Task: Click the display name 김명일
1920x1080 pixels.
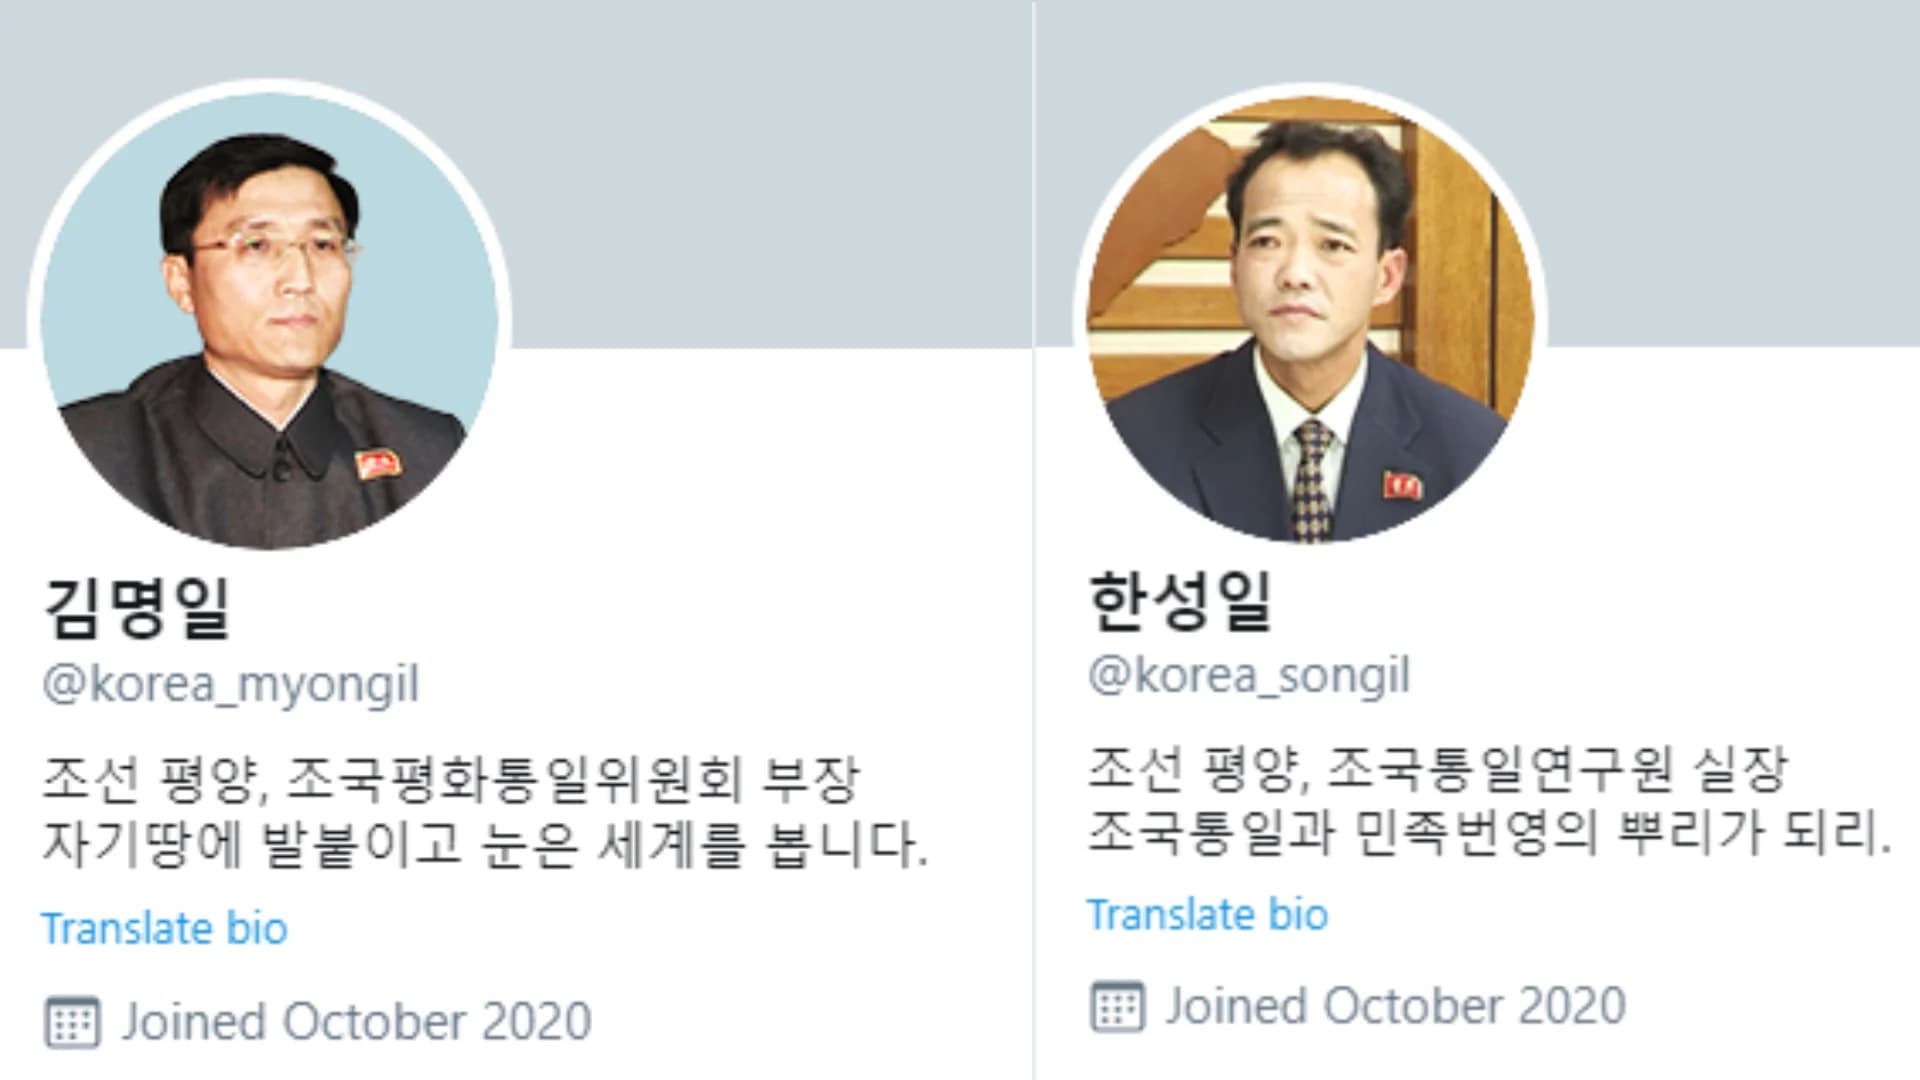Action: [x=137, y=608]
